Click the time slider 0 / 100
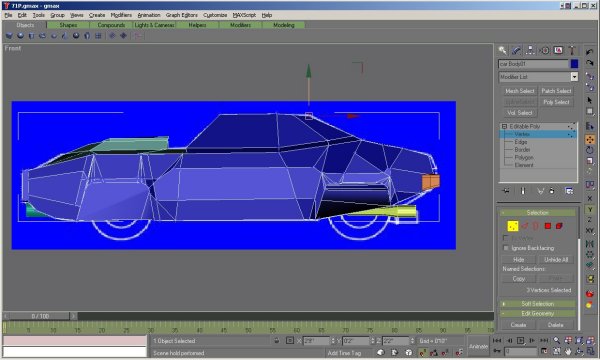600x360 pixels. tap(40, 316)
